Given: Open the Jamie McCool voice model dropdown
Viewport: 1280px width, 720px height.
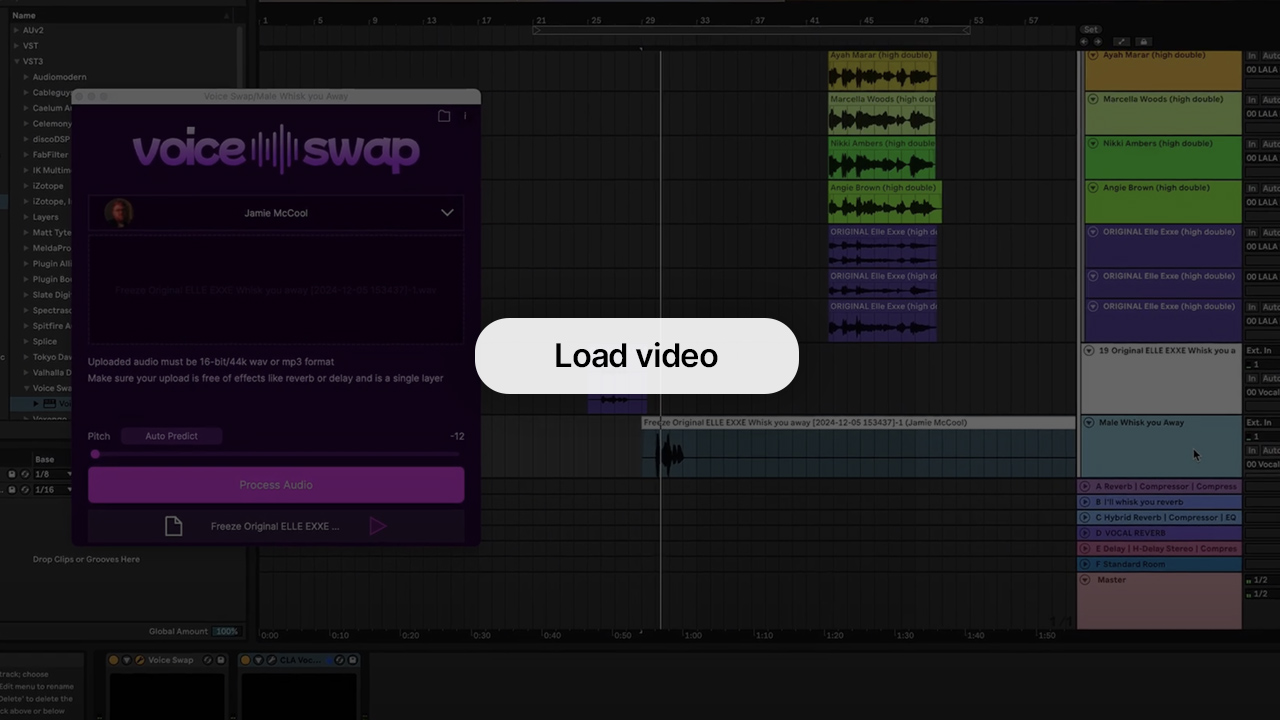Looking at the screenshot, I should (x=276, y=213).
